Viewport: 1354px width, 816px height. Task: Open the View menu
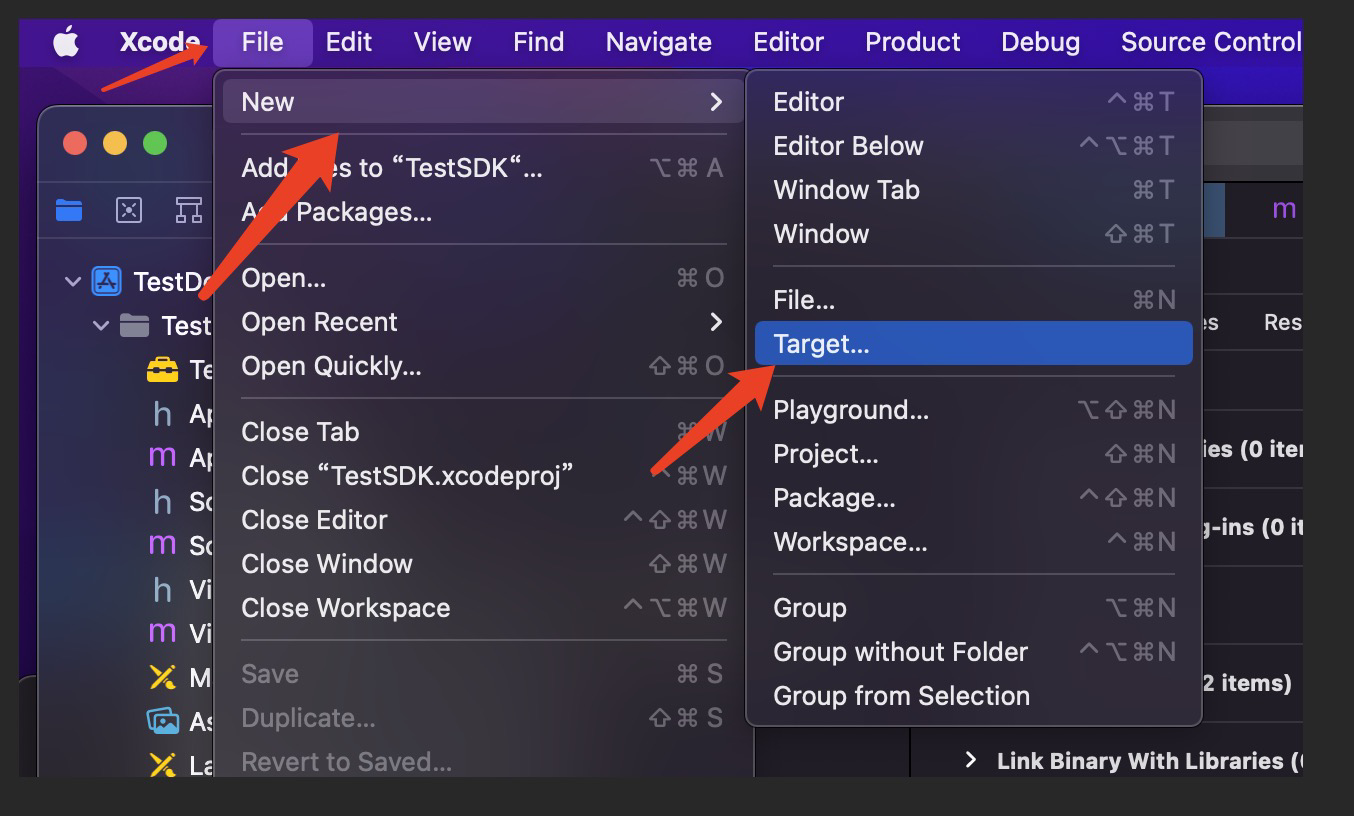tap(442, 42)
